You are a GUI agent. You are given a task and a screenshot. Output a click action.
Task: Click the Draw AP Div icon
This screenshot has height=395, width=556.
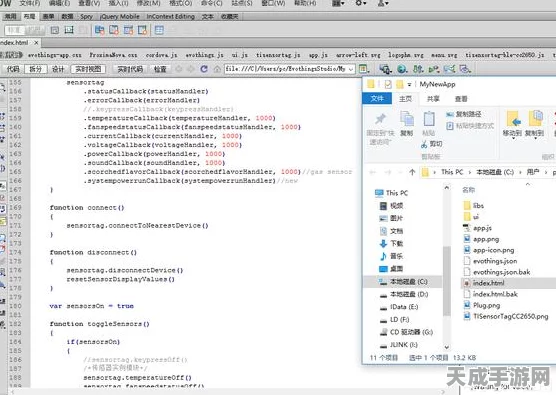[x=69, y=30]
